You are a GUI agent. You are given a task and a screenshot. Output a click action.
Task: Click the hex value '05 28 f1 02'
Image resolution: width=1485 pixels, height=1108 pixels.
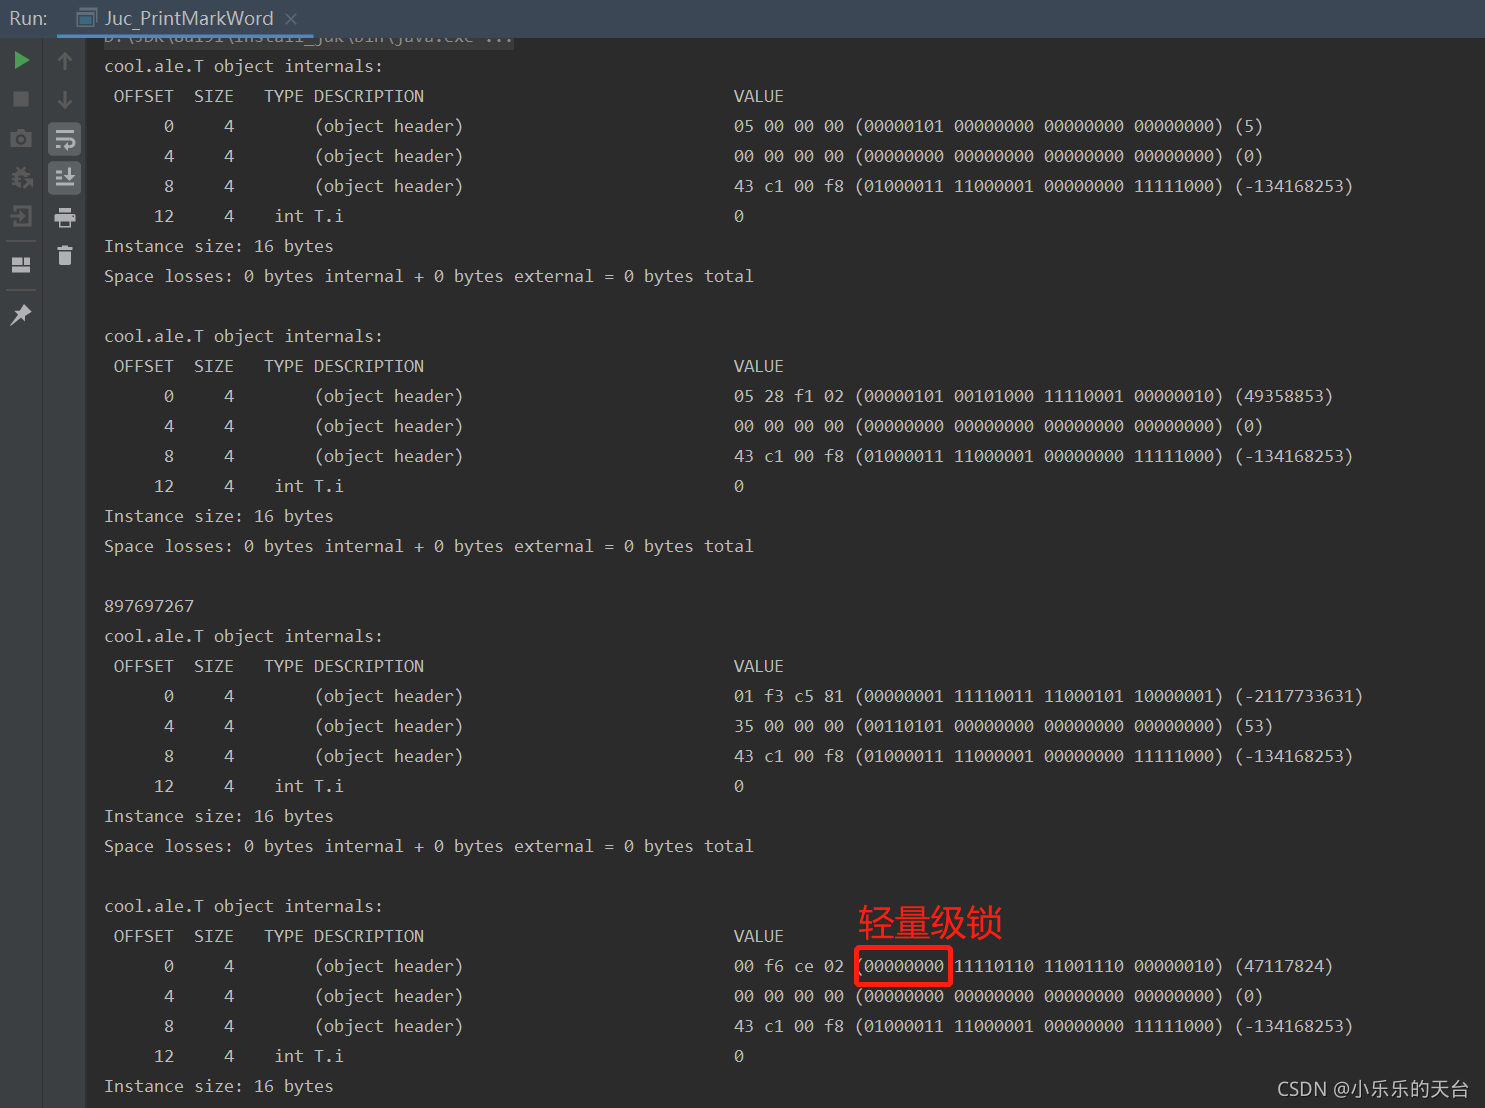pyautogui.click(x=789, y=396)
